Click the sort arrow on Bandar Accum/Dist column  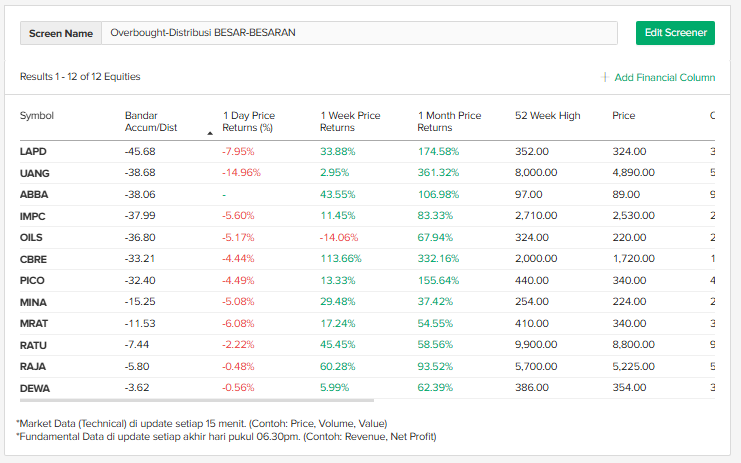point(210,132)
